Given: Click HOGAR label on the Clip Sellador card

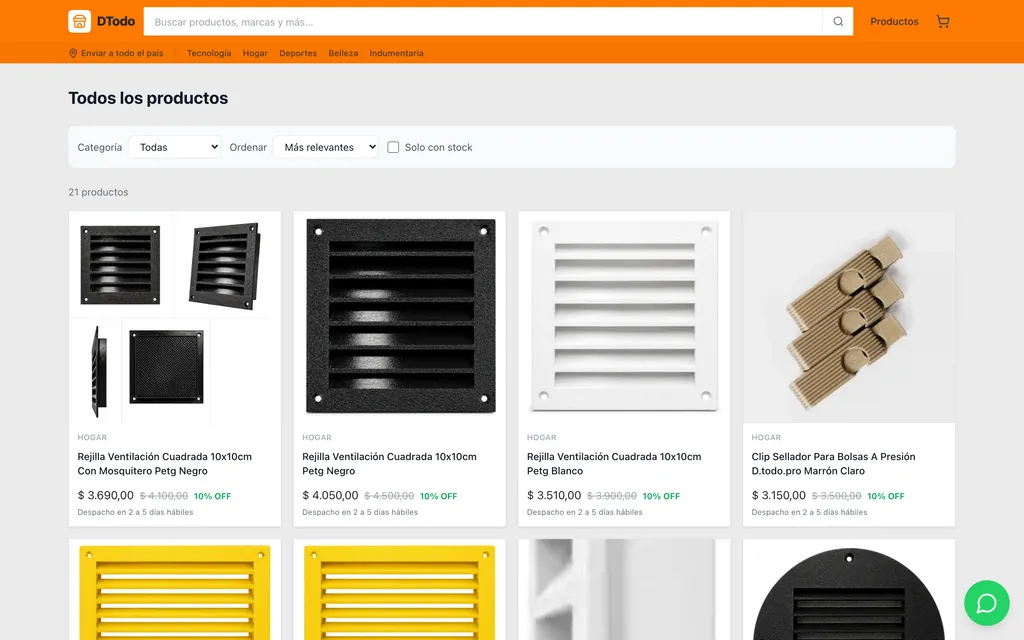Looking at the screenshot, I should [766, 438].
